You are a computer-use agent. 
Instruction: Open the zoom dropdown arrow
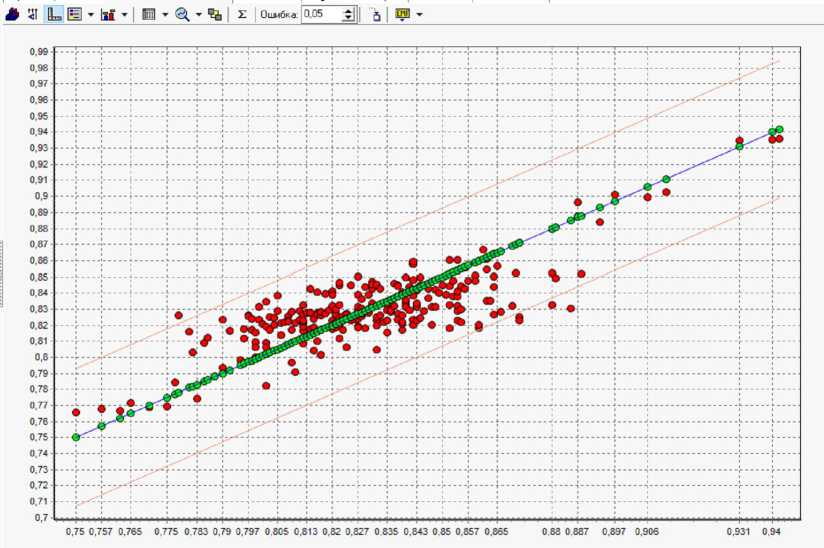[198, 15]
